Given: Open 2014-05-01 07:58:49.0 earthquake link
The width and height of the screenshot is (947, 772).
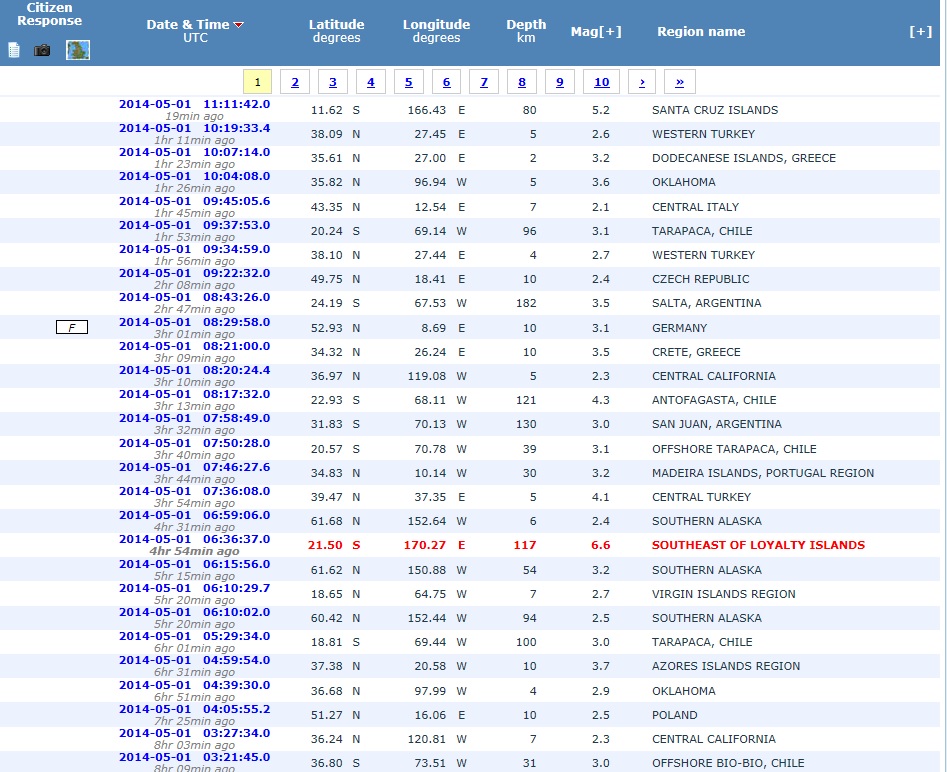Looking at the screenshot, I should click(x=194, y=418).
